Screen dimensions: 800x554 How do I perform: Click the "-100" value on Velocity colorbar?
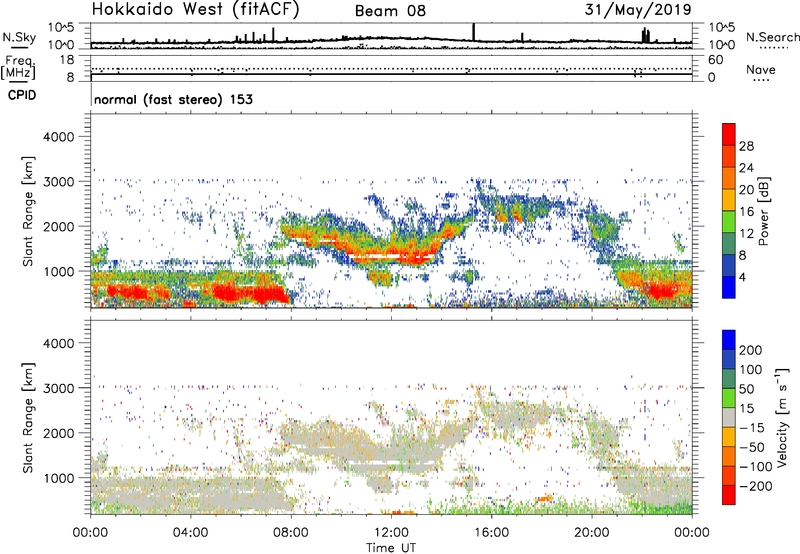[755, 467]
